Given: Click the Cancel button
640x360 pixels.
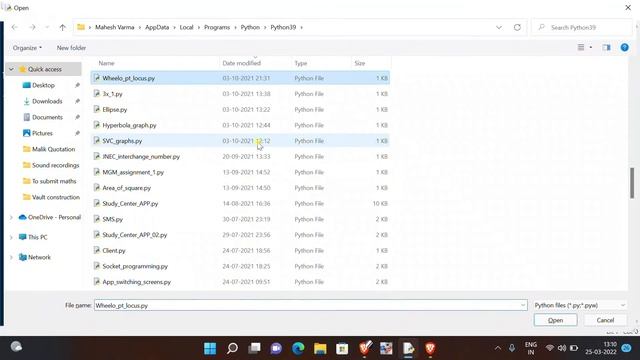Looking at the screenshot, I should (605, 320).
